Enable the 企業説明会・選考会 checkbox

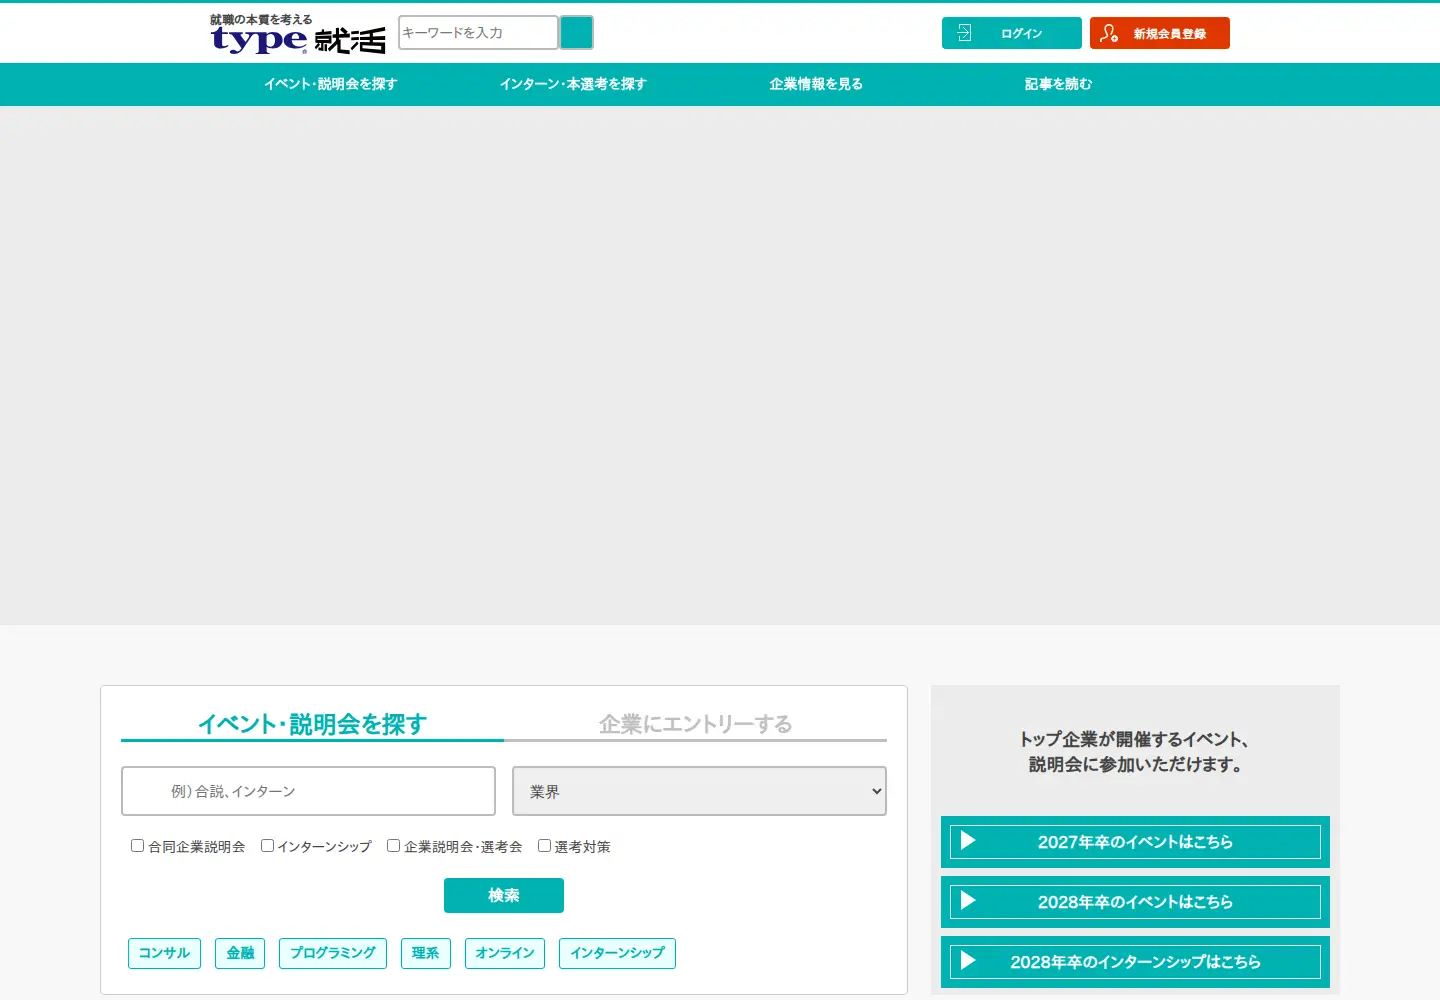393,846
